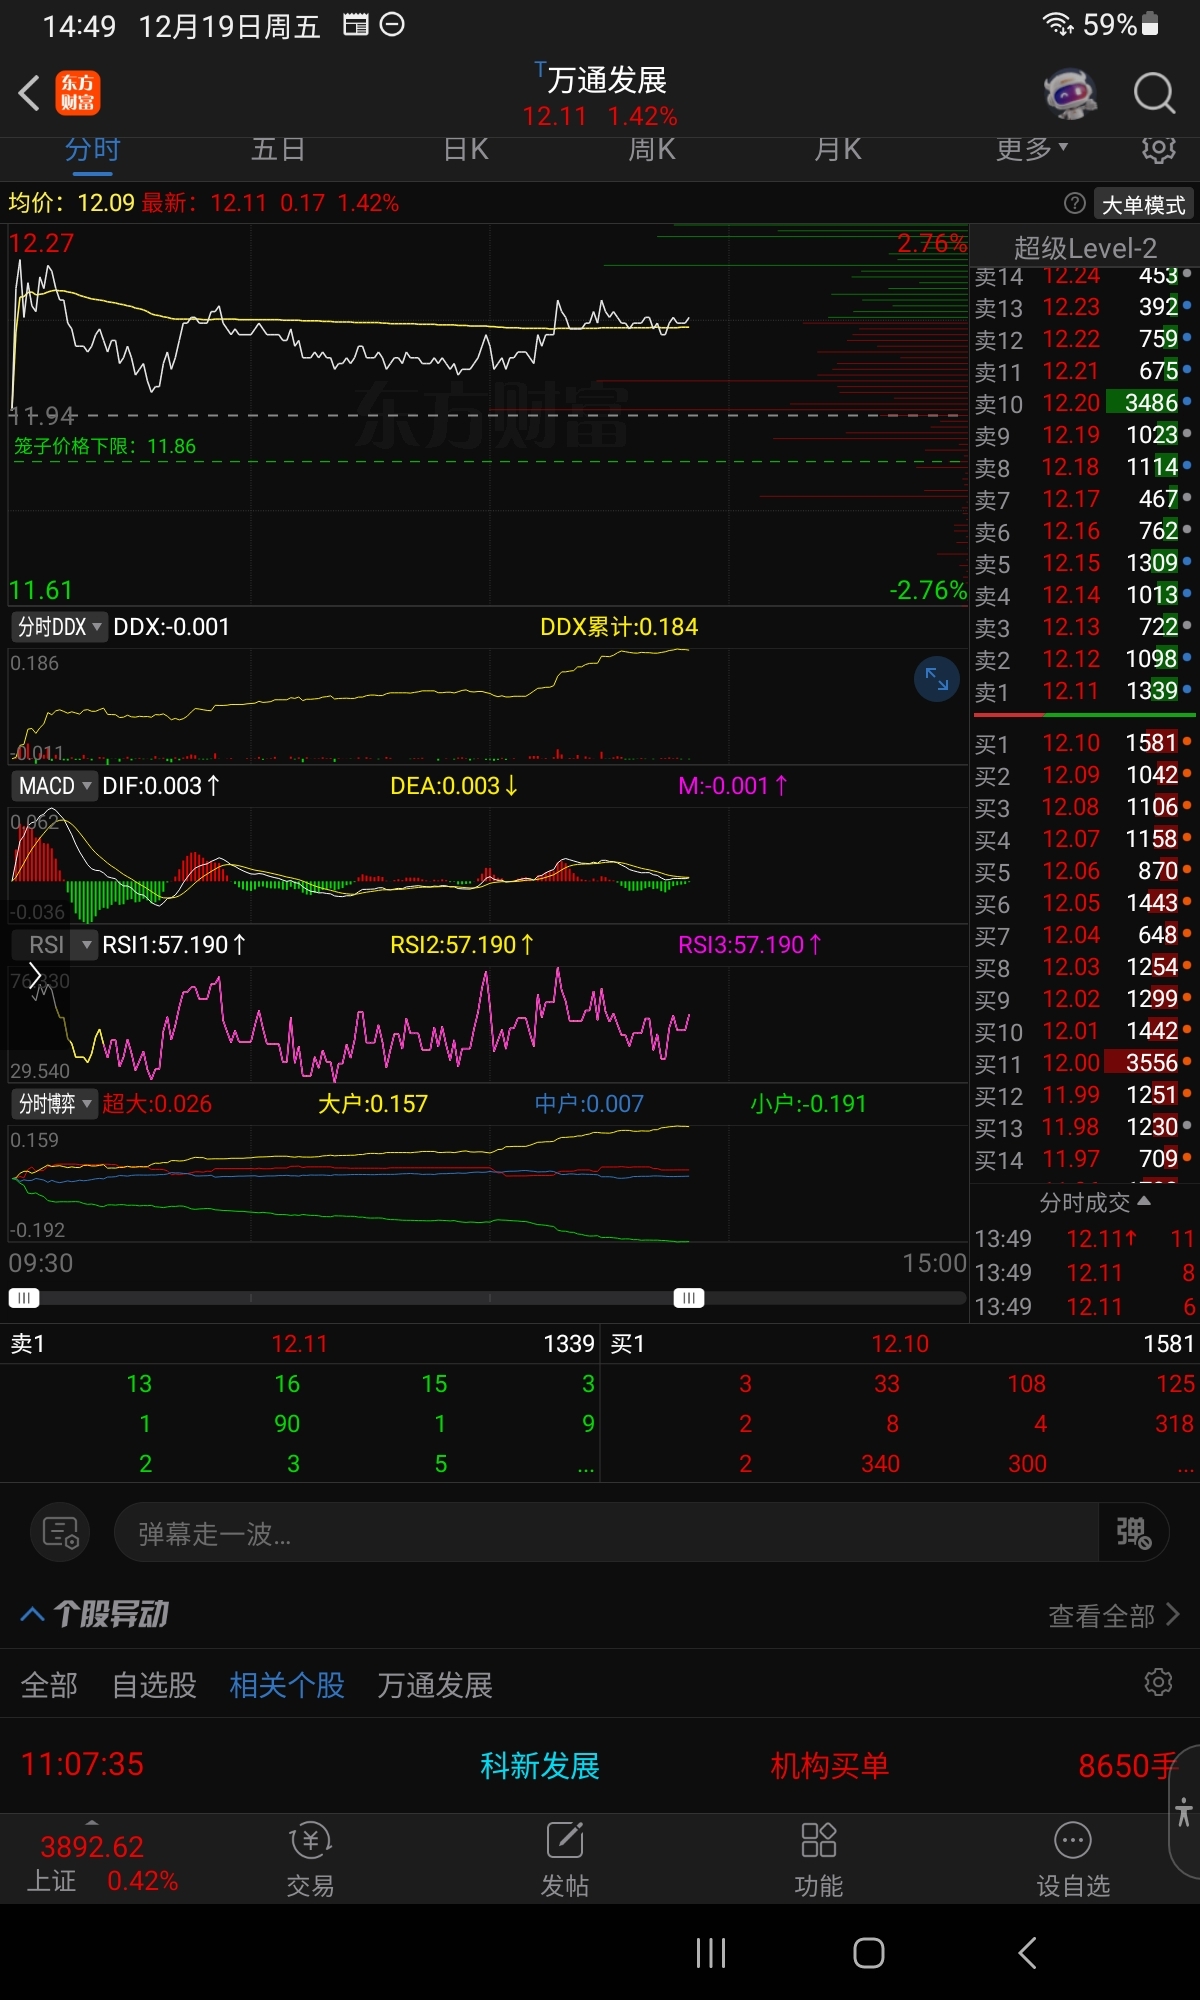Open 科新发展 stock link
This screenshot has width=1200, height=2000.
(540, 1766)
